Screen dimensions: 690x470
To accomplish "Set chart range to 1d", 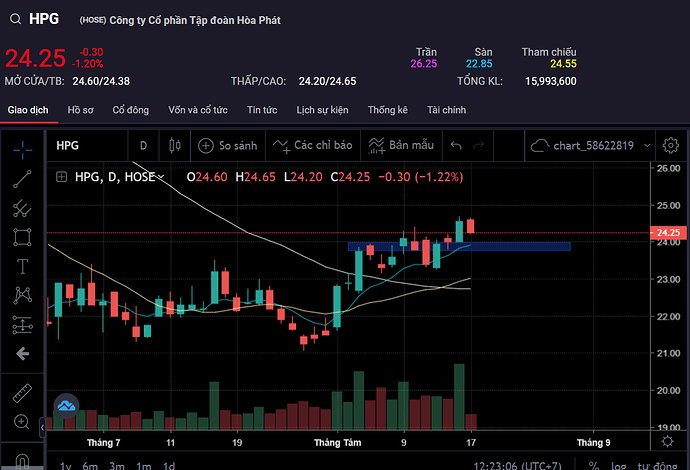I will [x=169, y=466].
